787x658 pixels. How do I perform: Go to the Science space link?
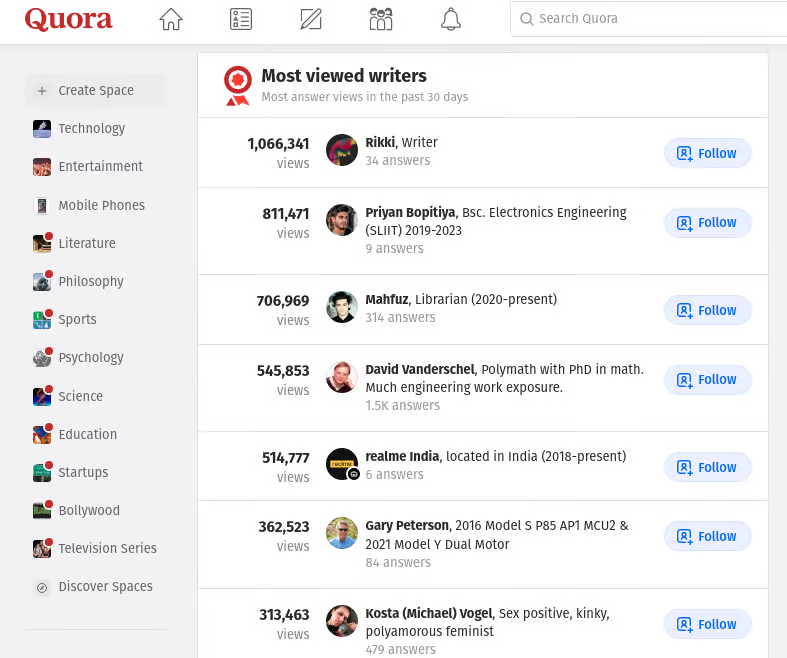click(x=80, y=397)
